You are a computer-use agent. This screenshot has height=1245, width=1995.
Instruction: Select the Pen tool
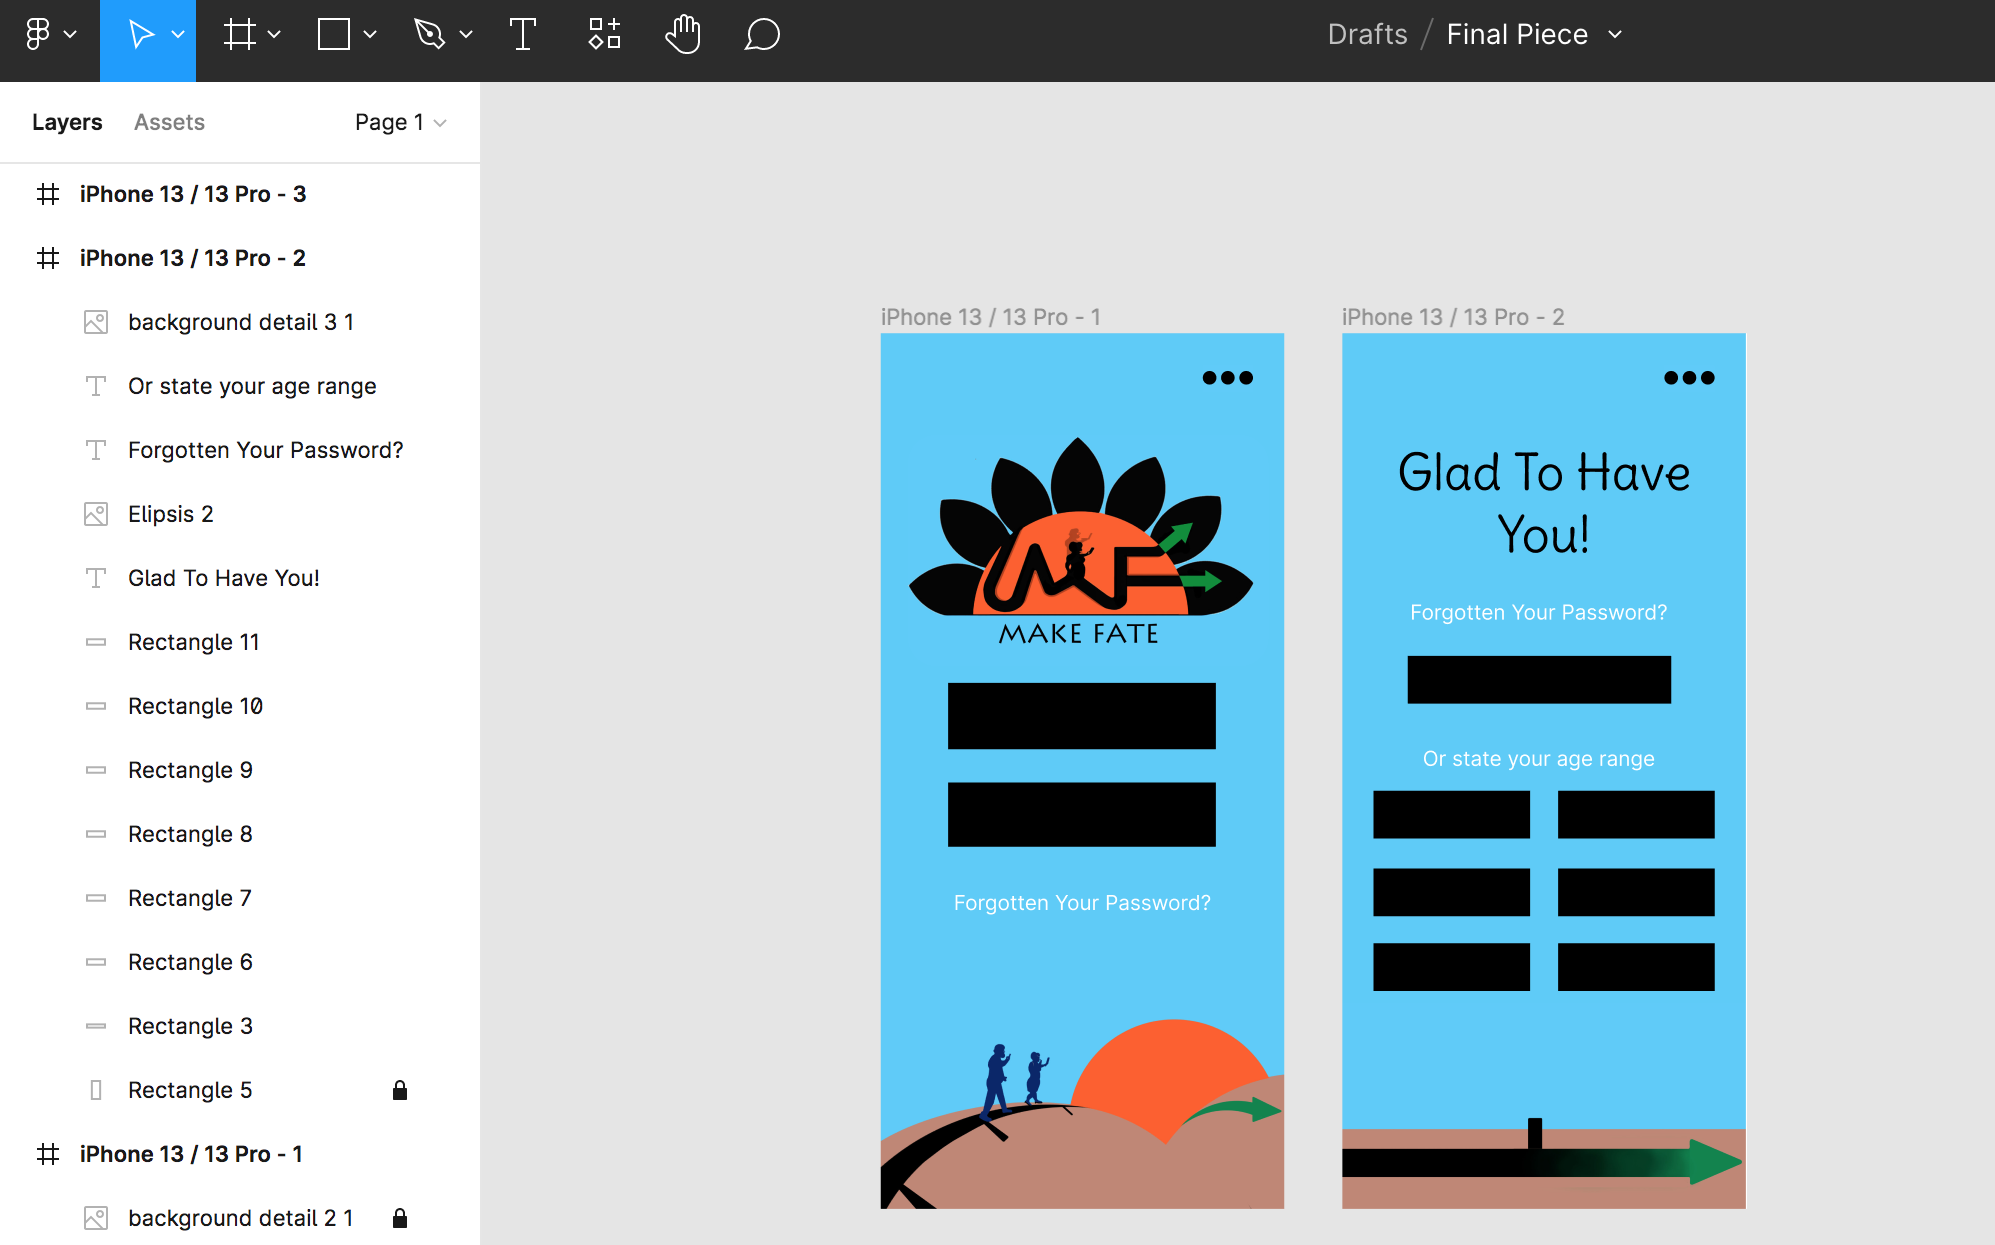[x=430, y=35]
